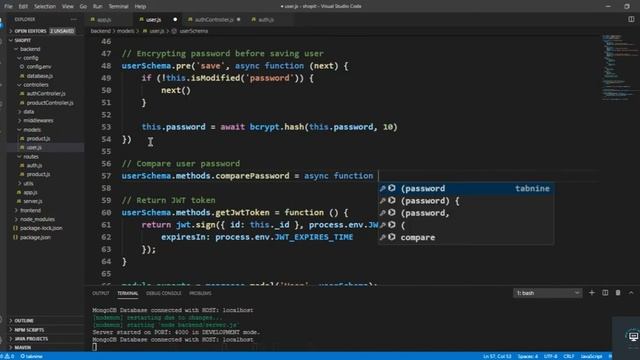Switch to the auth.js editor tab
The image size is (640, 360).
pos(265,20)
